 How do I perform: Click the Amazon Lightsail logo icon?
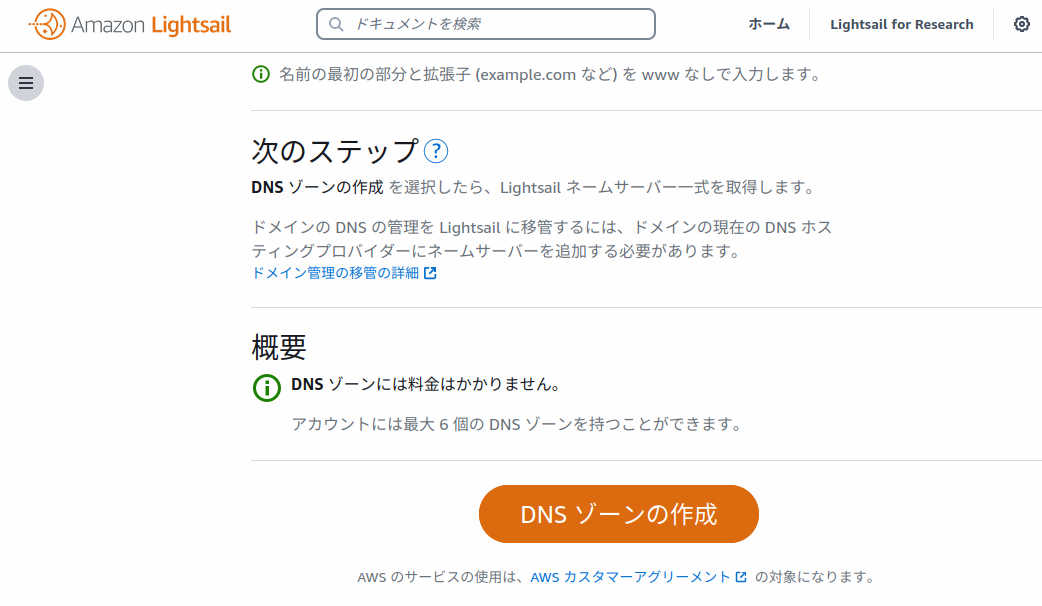(47, 25)
